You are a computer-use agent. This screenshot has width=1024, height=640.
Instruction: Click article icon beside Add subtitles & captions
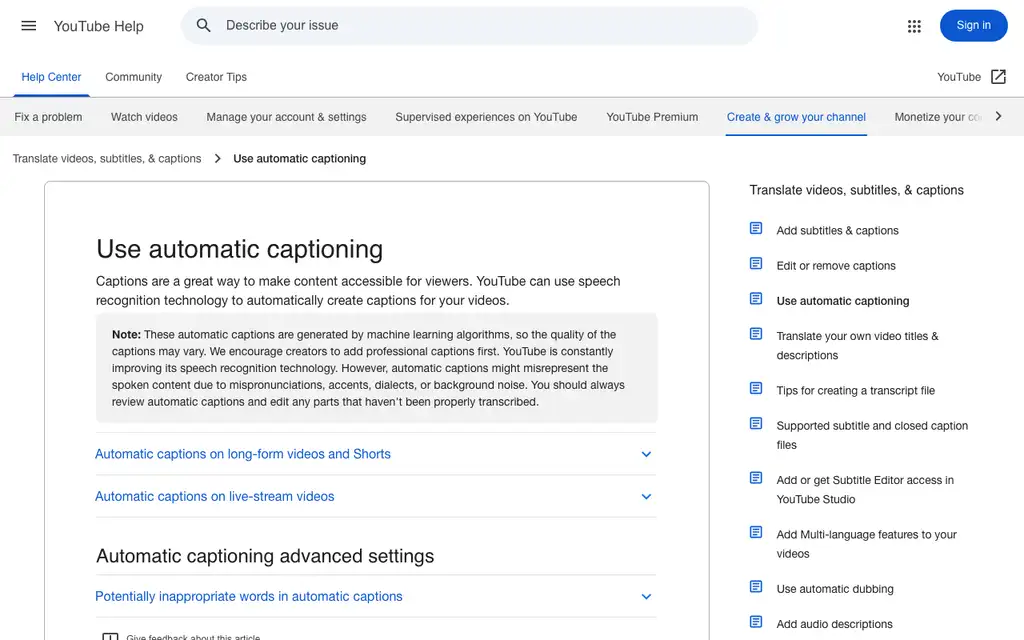click(x=756, y=229)
